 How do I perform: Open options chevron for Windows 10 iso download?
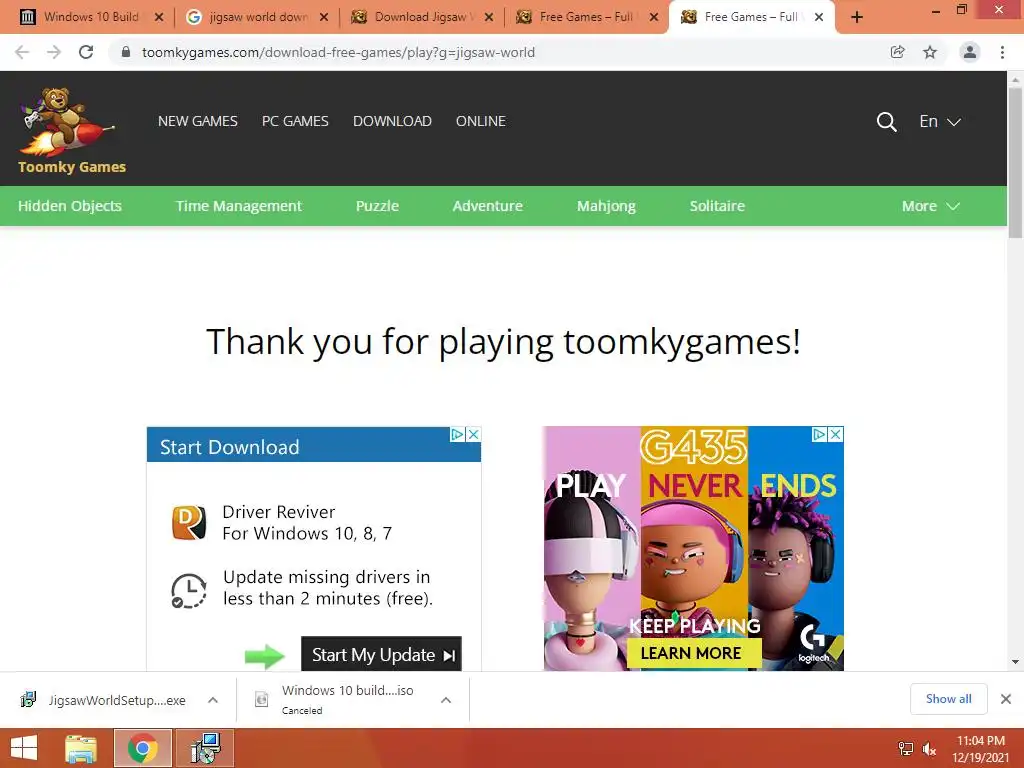coord(446,700)
